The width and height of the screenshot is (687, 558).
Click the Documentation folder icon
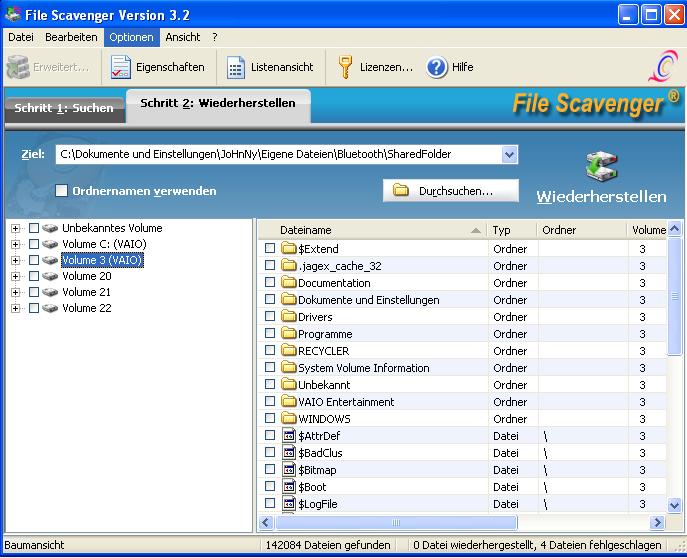(x=289, y=283)
